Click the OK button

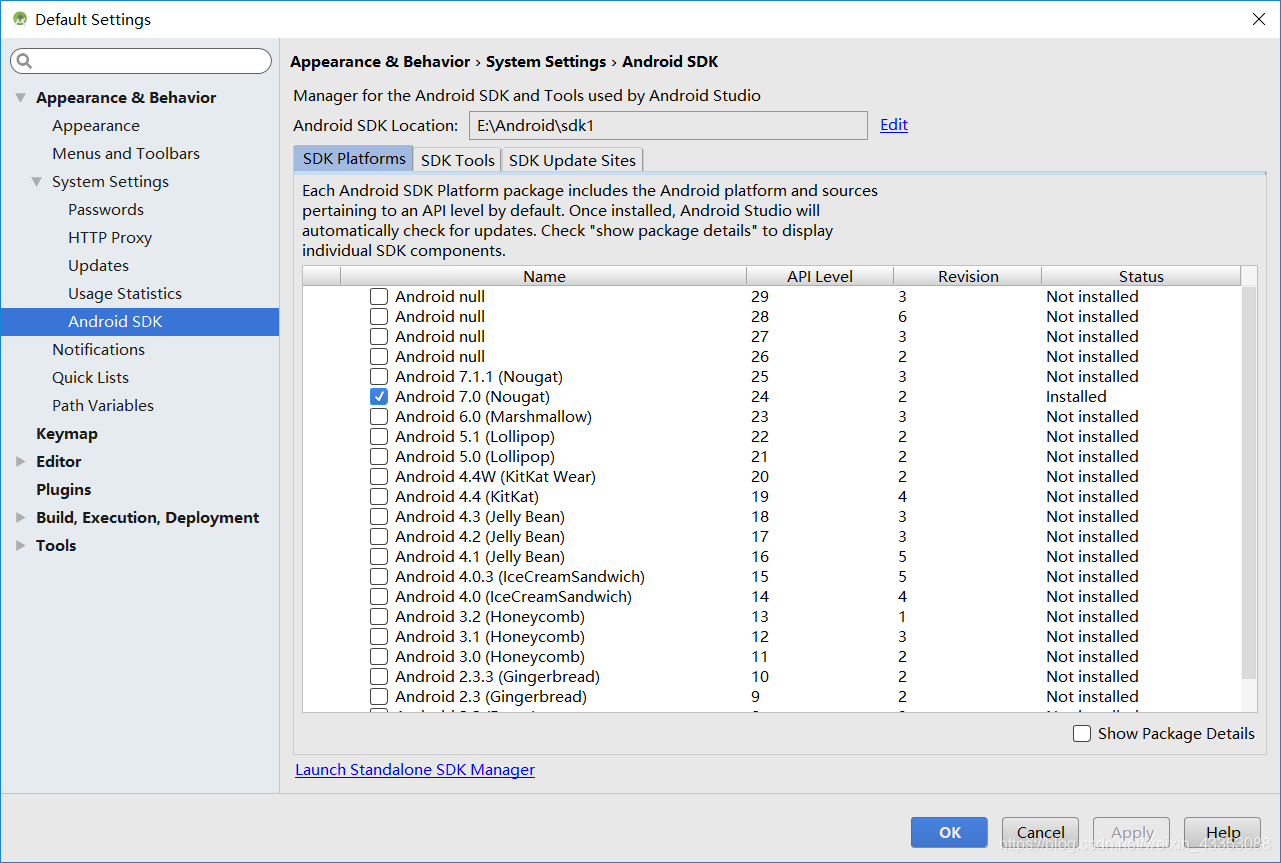[949, 832]
